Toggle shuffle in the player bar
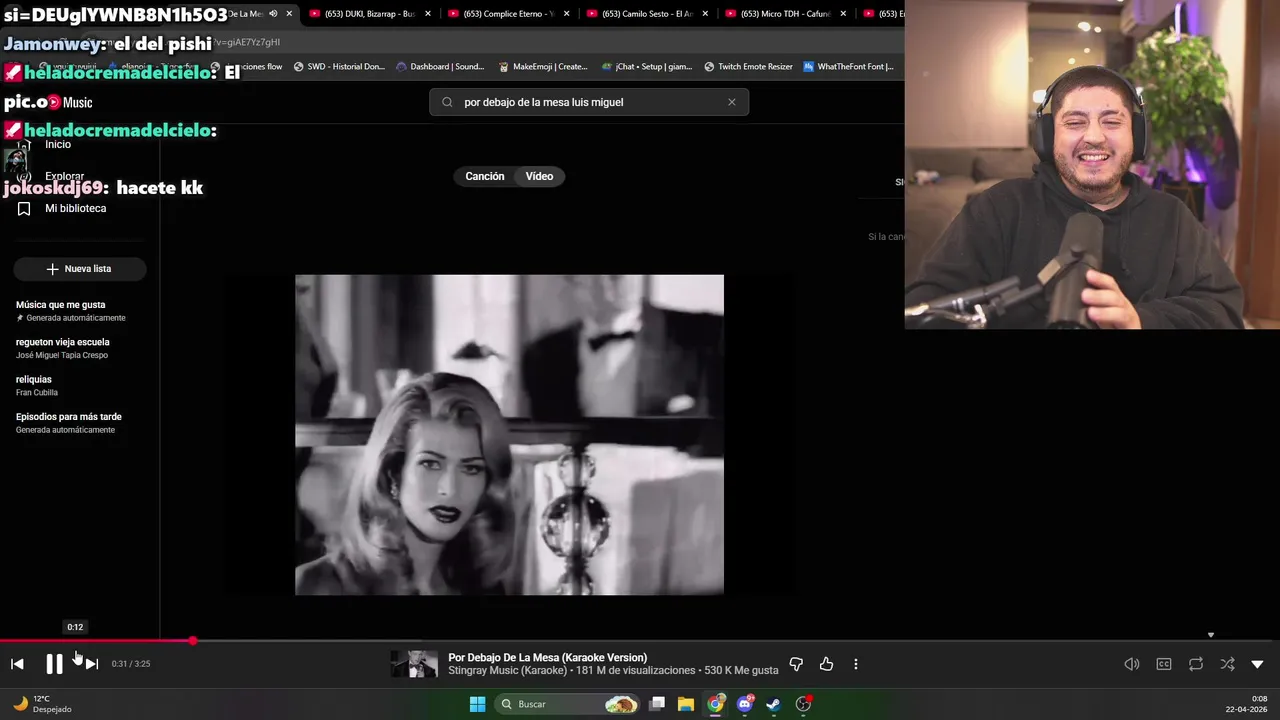The height and width of the screenshot is (720, 1280). click(1227, 664)
